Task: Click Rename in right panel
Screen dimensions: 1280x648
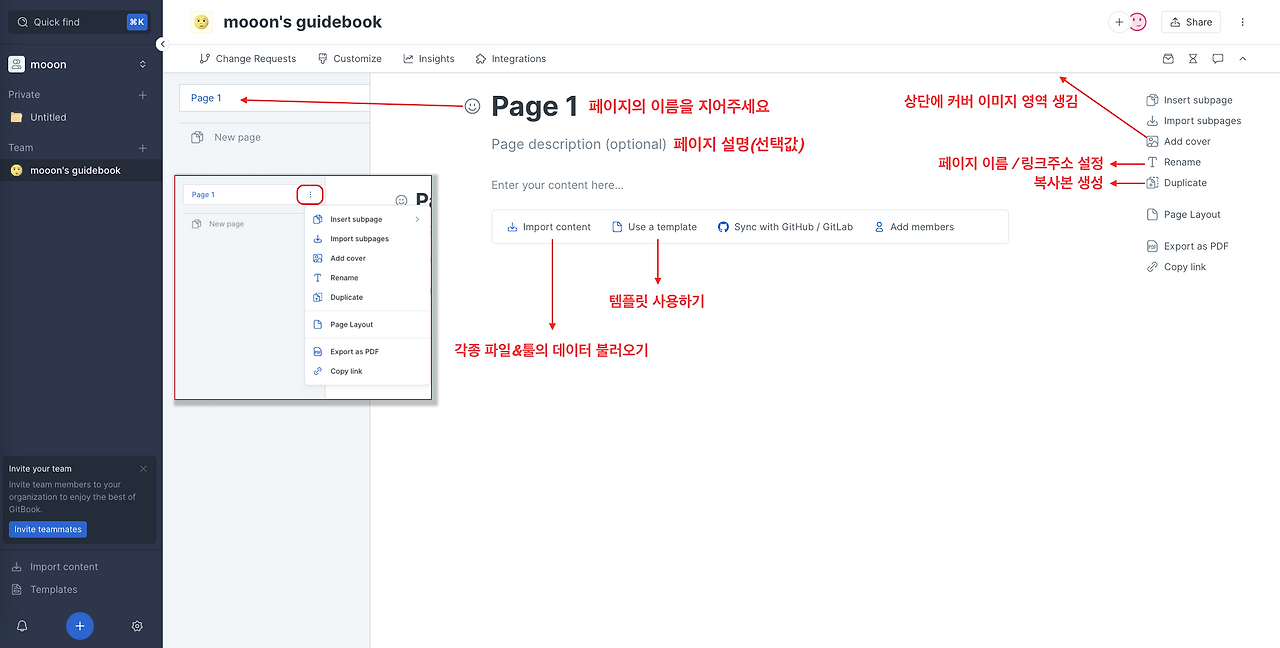Action: (1173, 162)
